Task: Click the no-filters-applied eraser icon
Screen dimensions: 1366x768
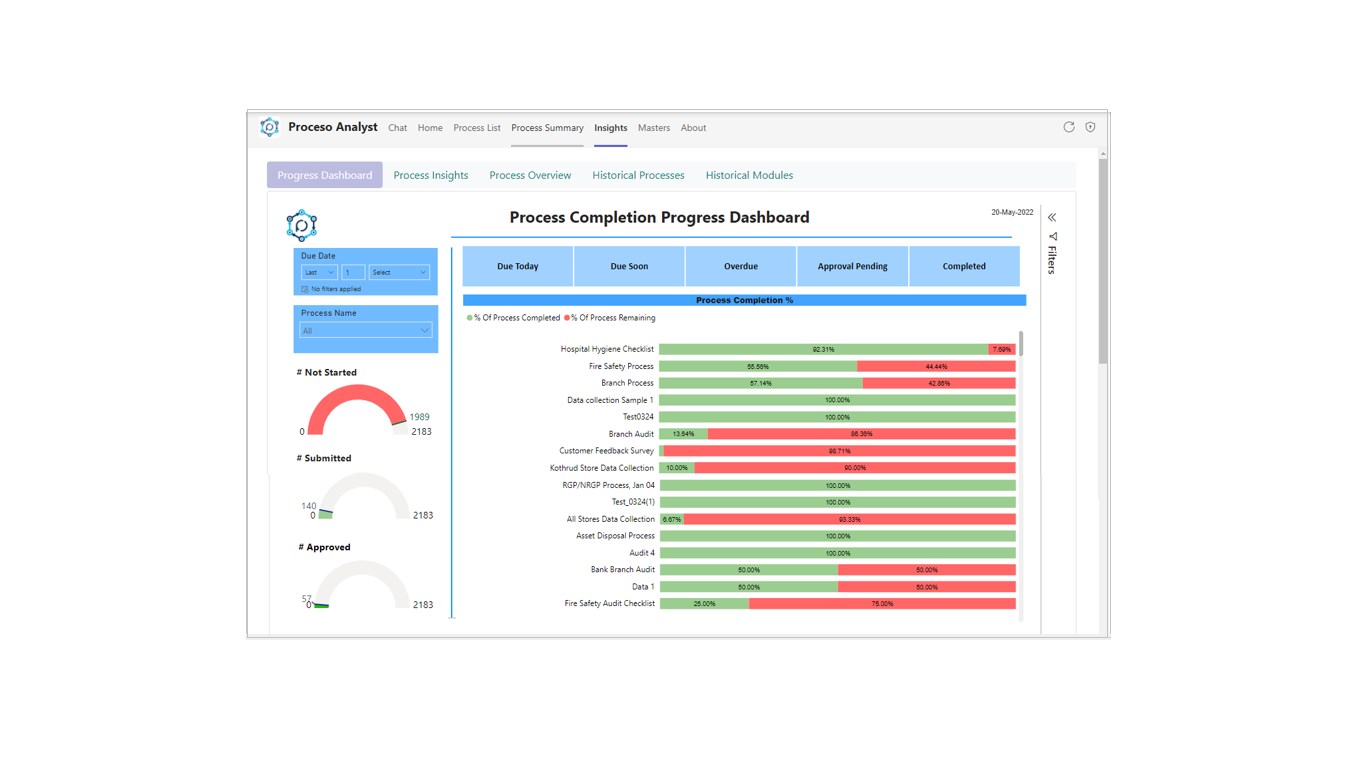Action: point(305,289)
